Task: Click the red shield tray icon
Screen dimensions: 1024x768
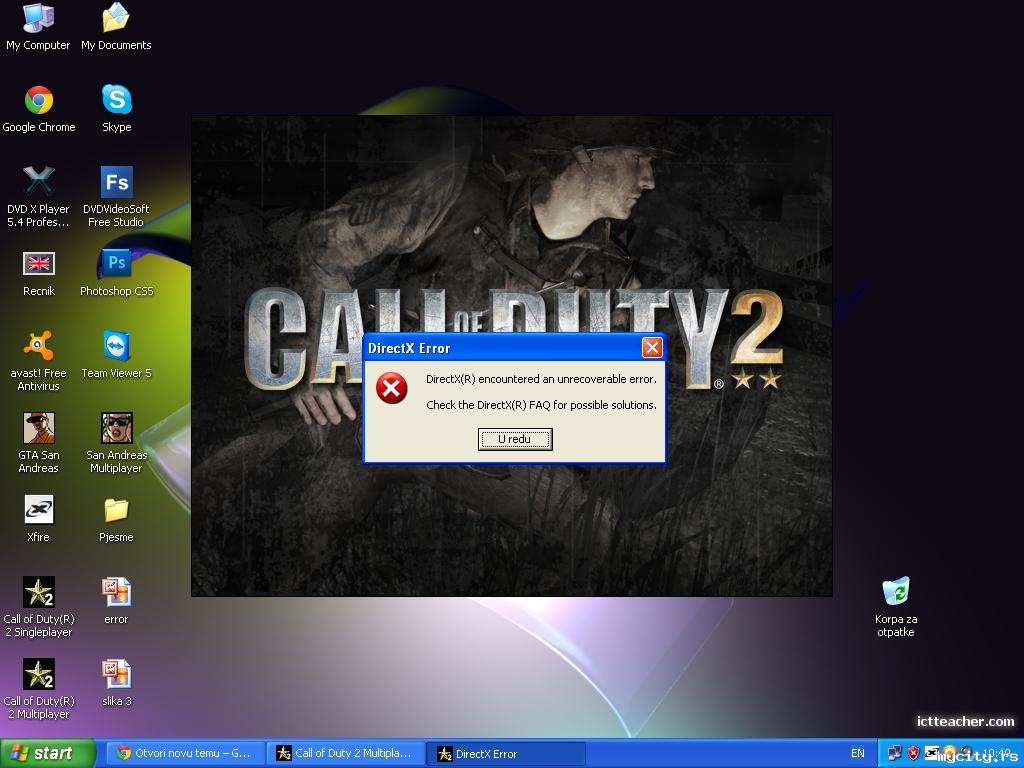Action: tap(913, 754)
